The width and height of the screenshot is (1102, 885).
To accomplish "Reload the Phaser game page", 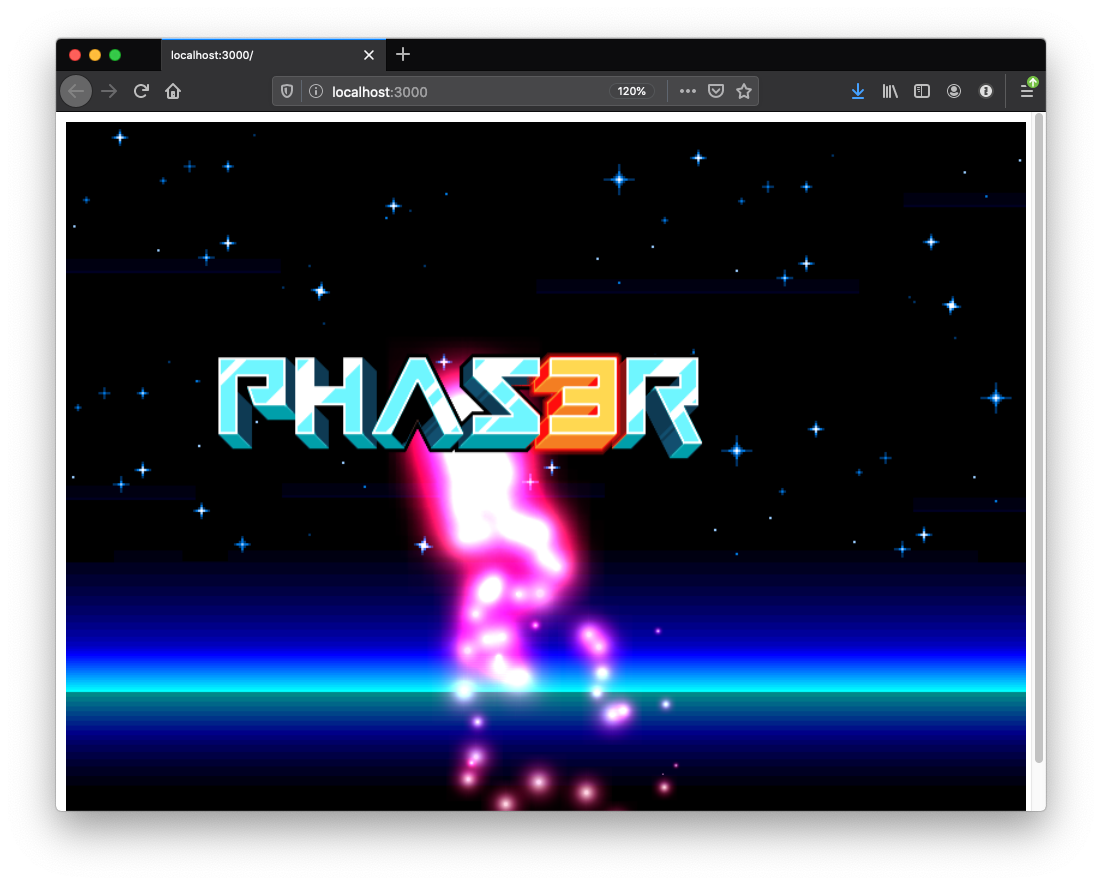I will (140, 91).
